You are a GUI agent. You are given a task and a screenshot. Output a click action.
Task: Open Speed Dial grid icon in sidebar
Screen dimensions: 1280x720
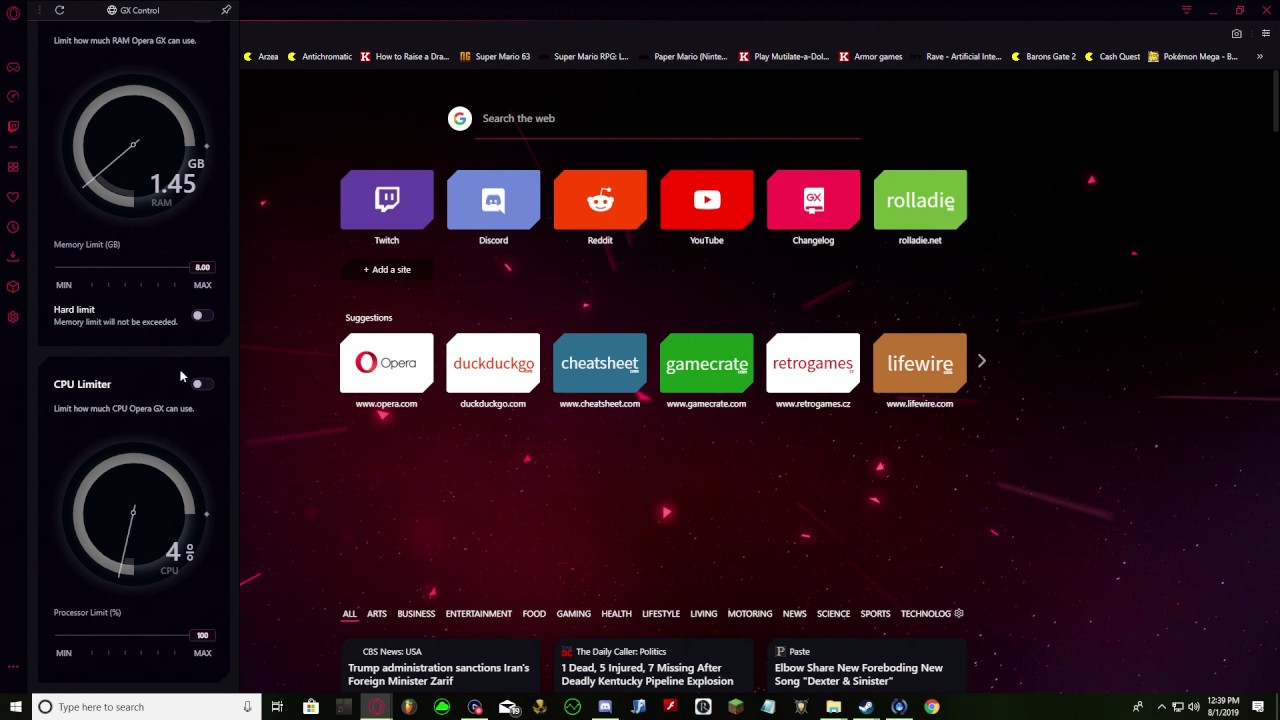click(x=13, y=167)
